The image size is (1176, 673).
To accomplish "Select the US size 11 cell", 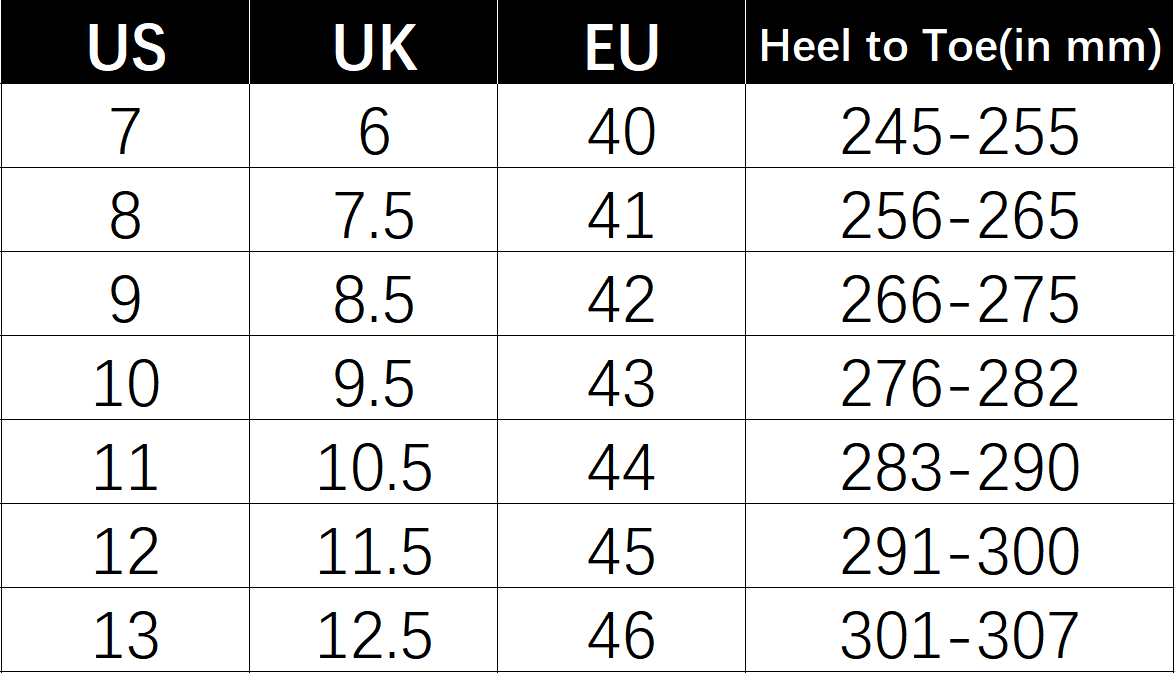I will (x=125, y=462).
